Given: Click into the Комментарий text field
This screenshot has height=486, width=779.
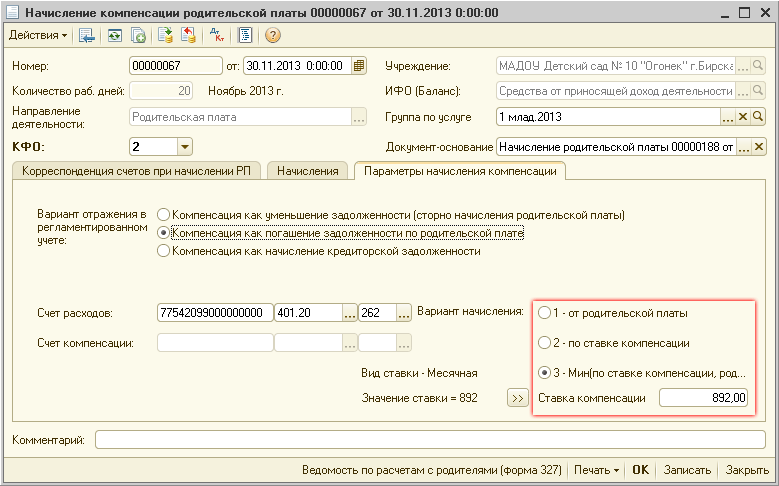Looking at the screenshot, I should coord(428,440).
